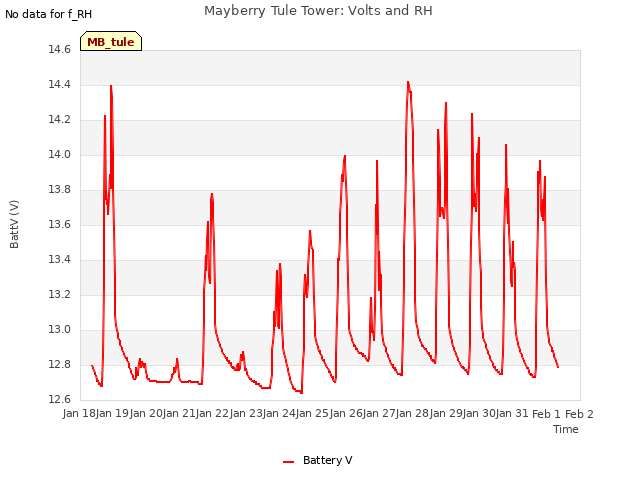Click the 13.8 y-axis tick label
Screen dimensions: 640x480
60,189
